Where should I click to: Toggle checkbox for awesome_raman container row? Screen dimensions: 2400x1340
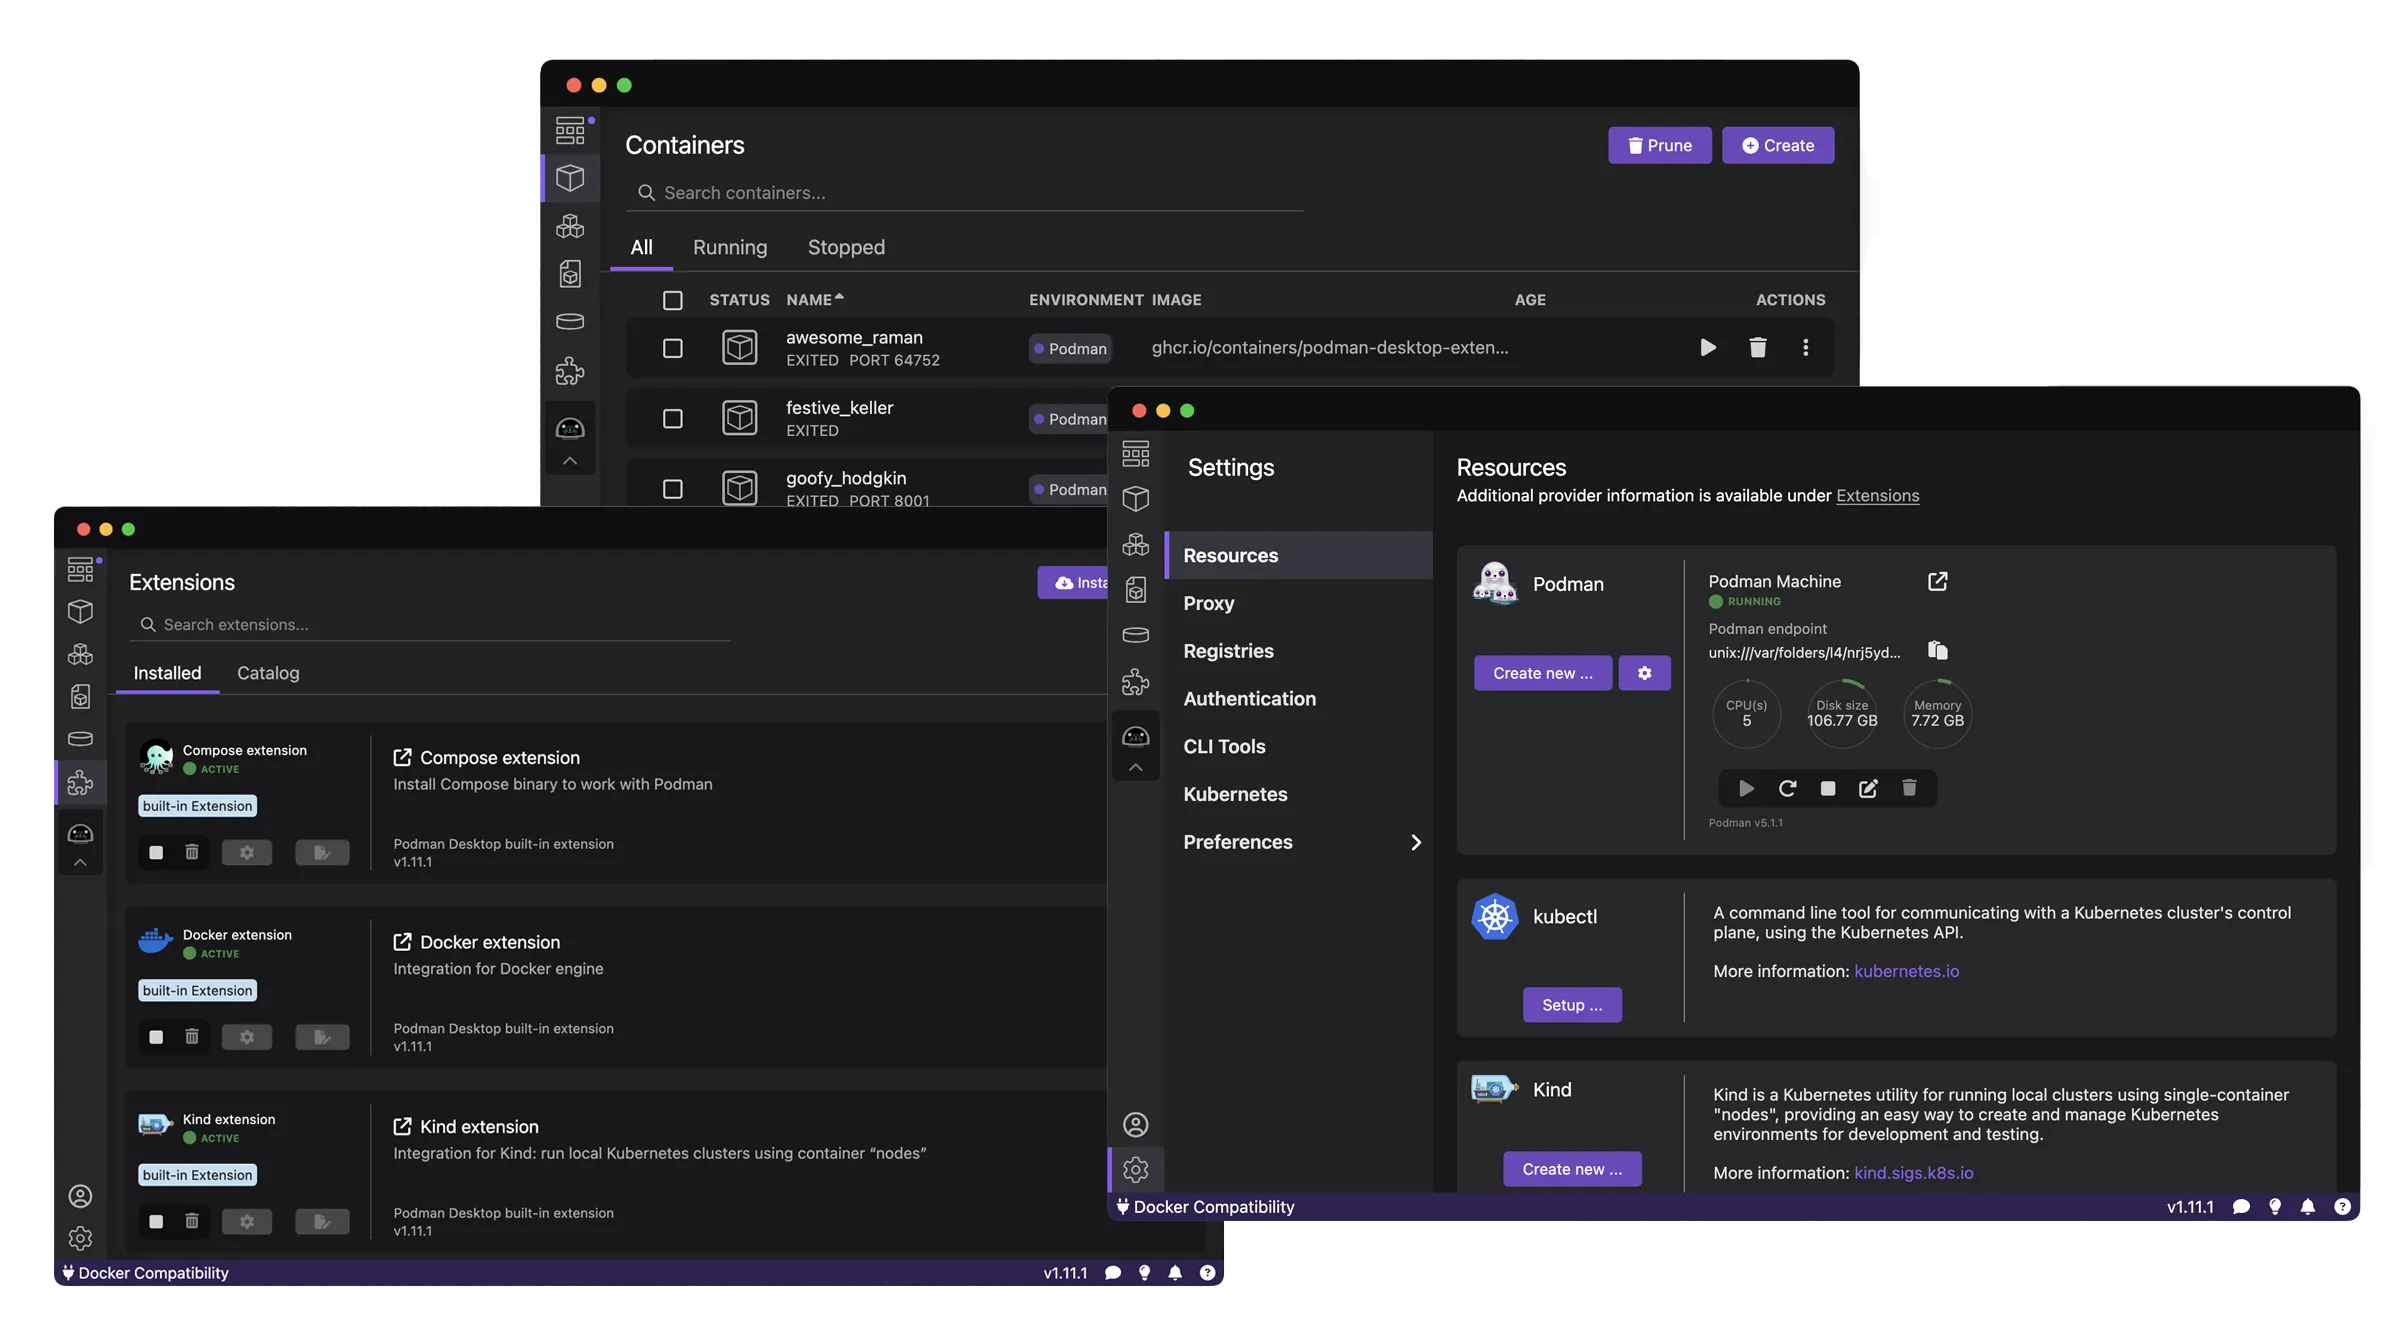tap(671, 348)
